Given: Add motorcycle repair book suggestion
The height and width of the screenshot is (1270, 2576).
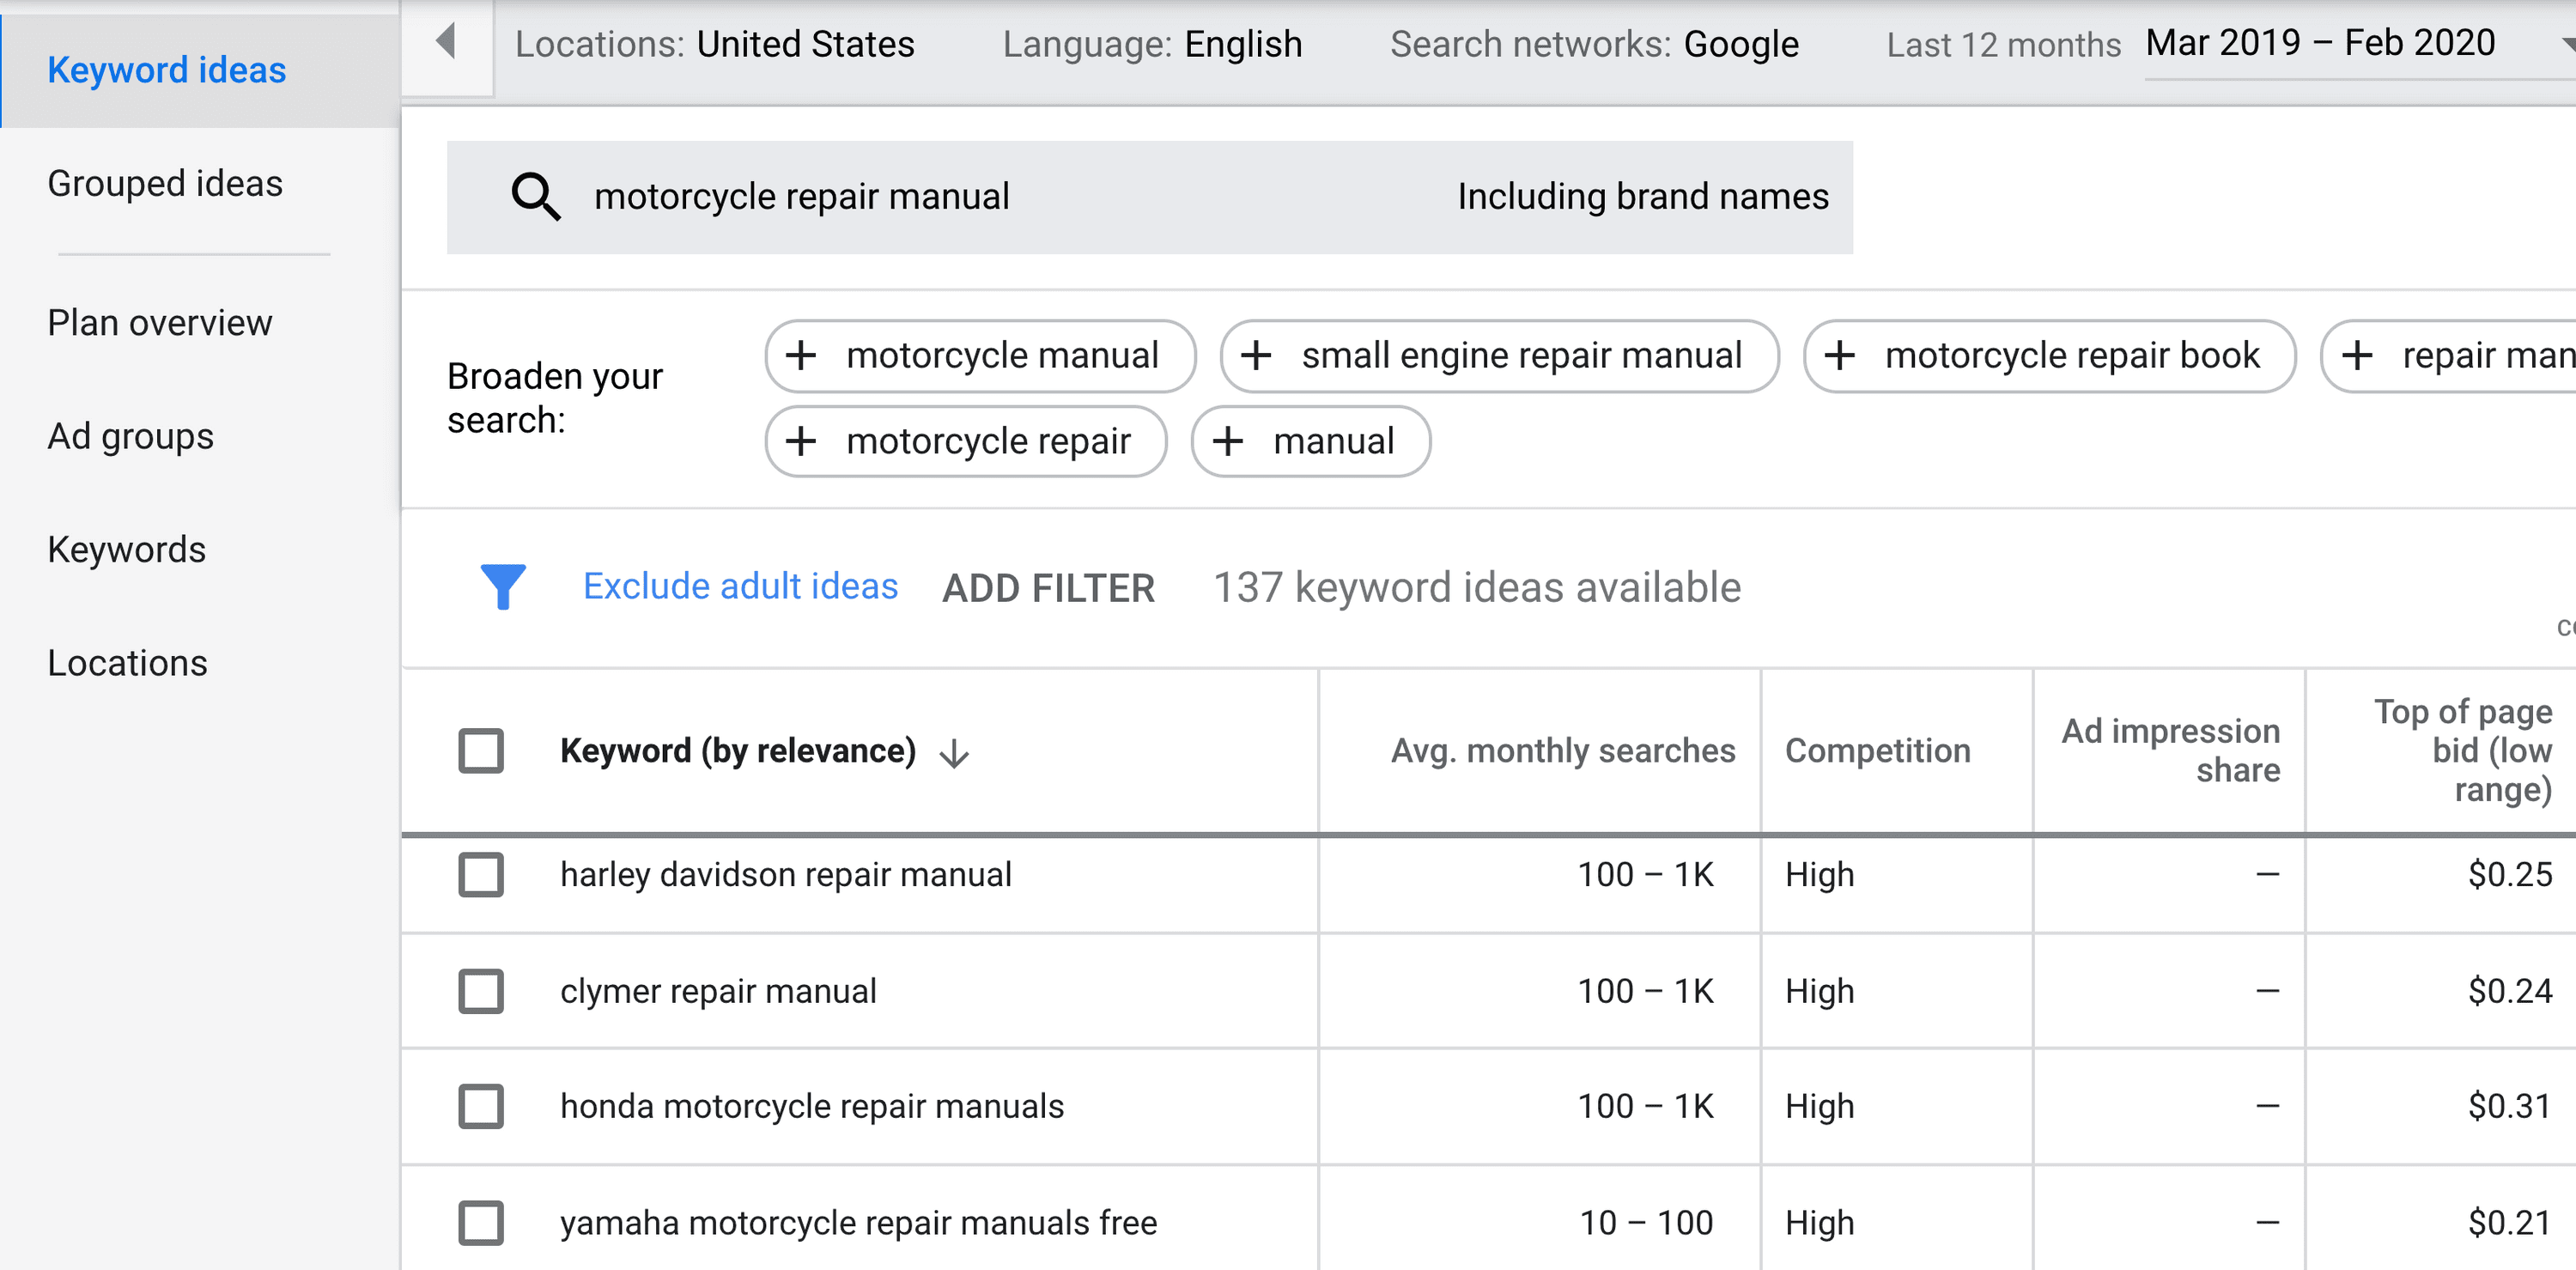Looking at the screenshot, I should coord(2049,356).
